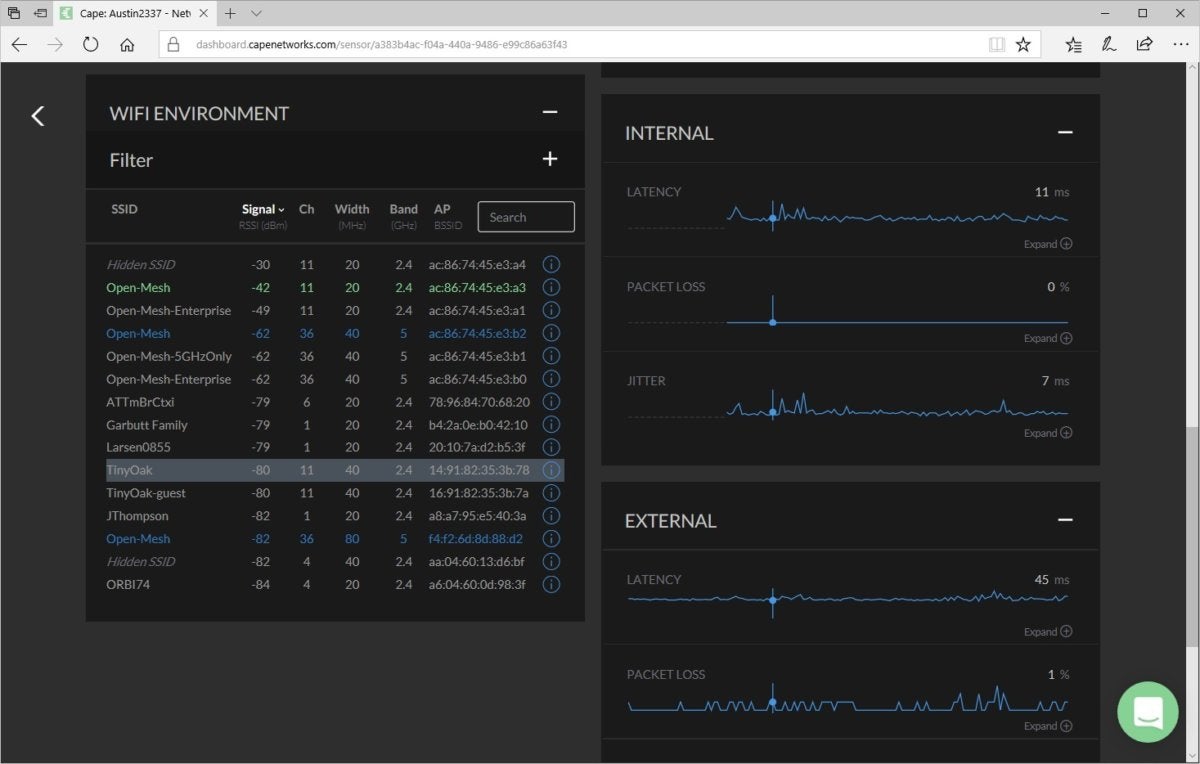Click the Internal jitter 7 ms value
Viewport: 1200px width, 764px height.
(x=1055, y=381)
